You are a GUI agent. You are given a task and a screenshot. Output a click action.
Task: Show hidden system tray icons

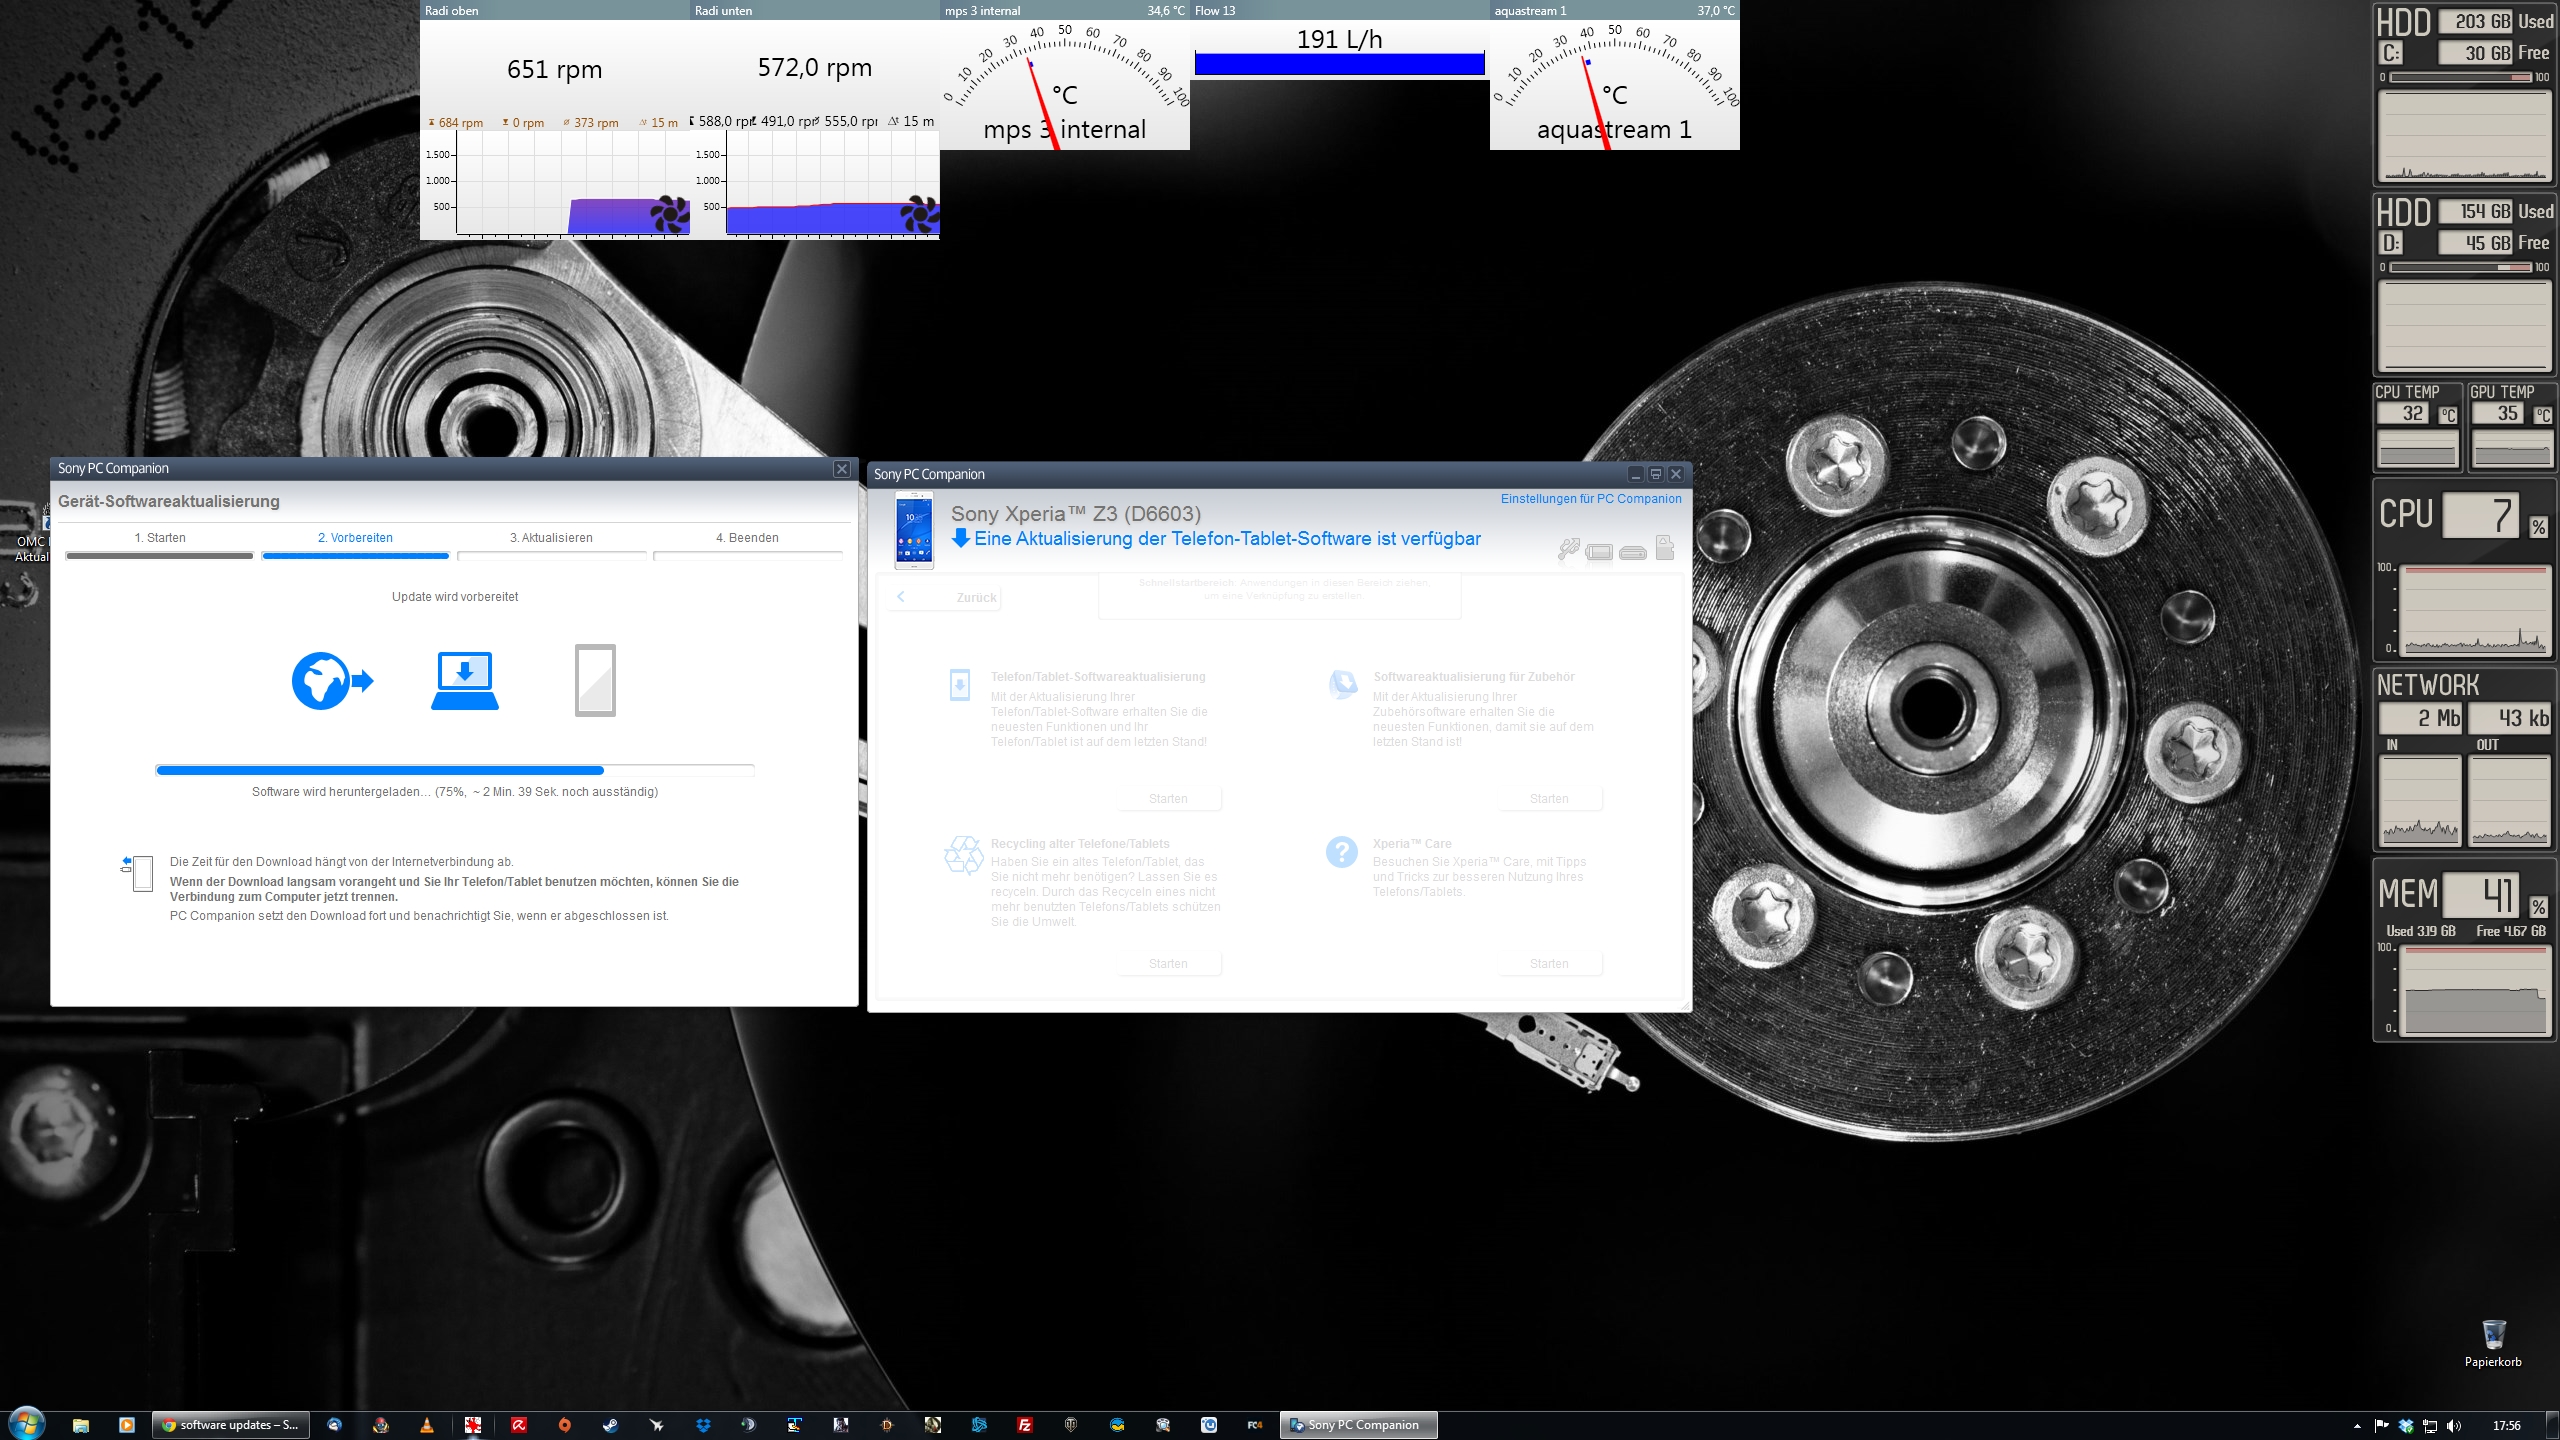coord(2357,1426)
